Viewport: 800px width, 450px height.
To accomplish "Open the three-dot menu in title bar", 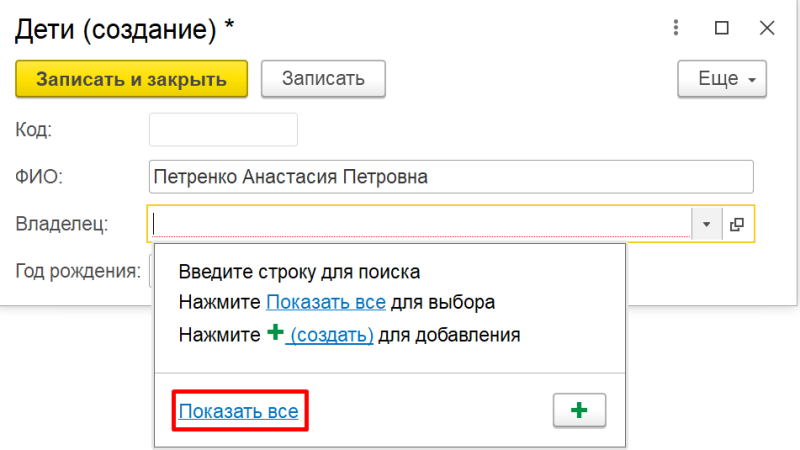I will 676,28.
